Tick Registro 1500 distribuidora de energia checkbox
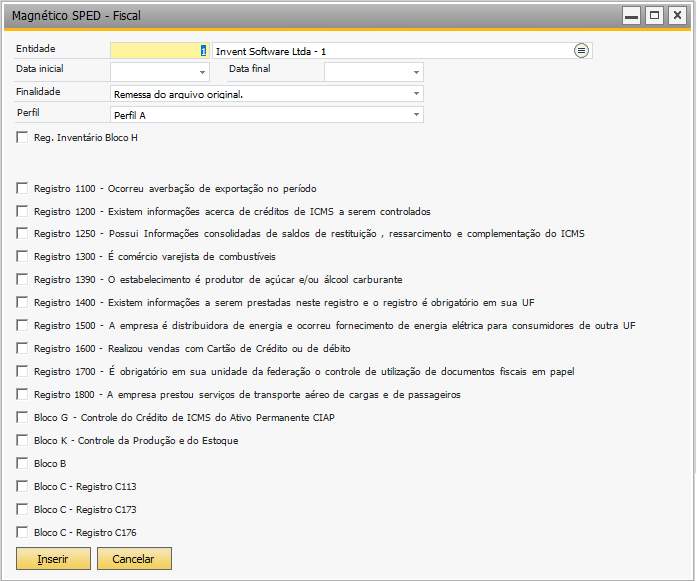 pos(22,326)
